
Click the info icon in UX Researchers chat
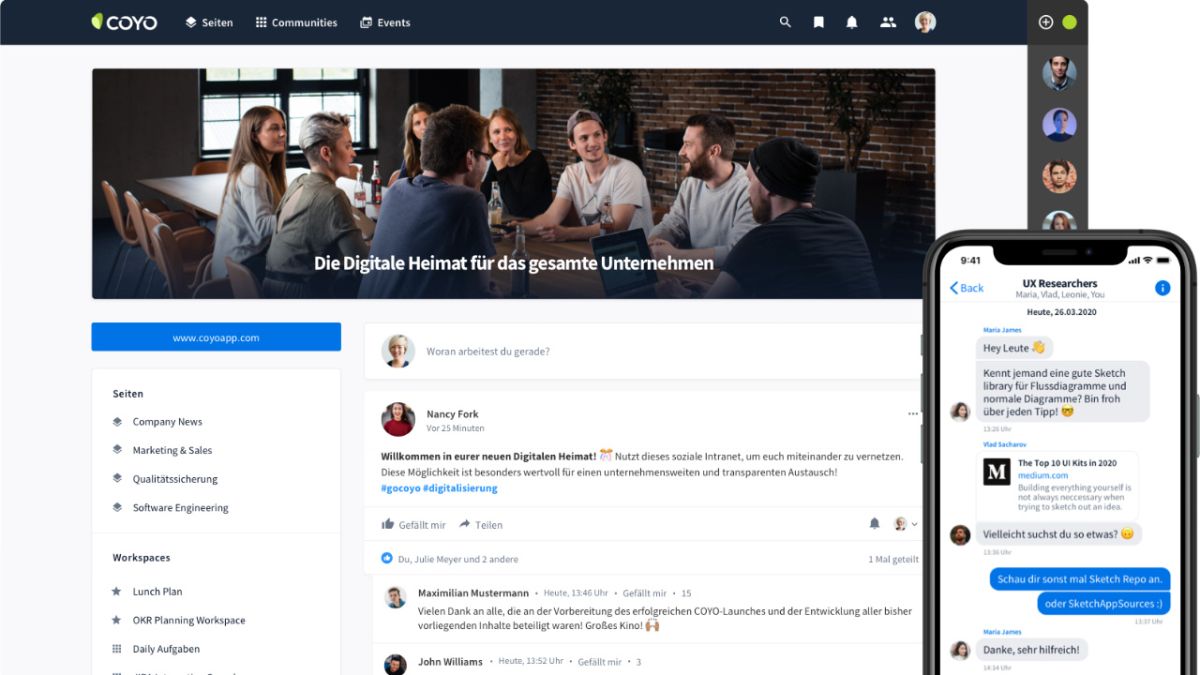pyautogui.click(x=1162, y=288)
